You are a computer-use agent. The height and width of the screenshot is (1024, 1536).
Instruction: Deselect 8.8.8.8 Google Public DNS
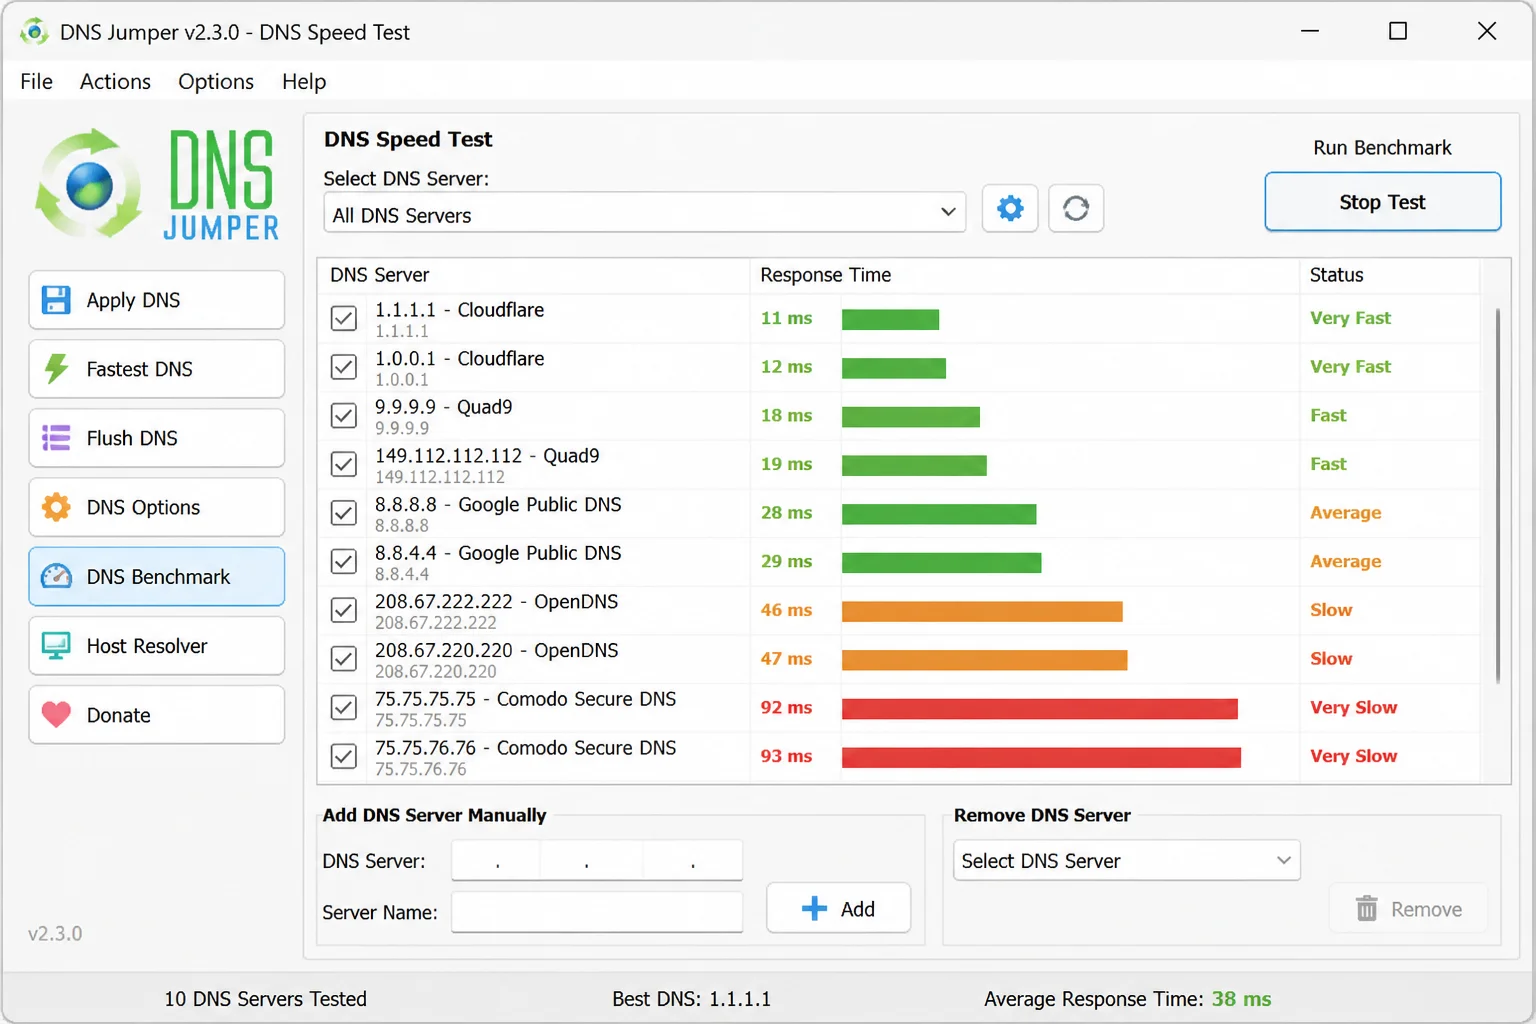[343, 513]
